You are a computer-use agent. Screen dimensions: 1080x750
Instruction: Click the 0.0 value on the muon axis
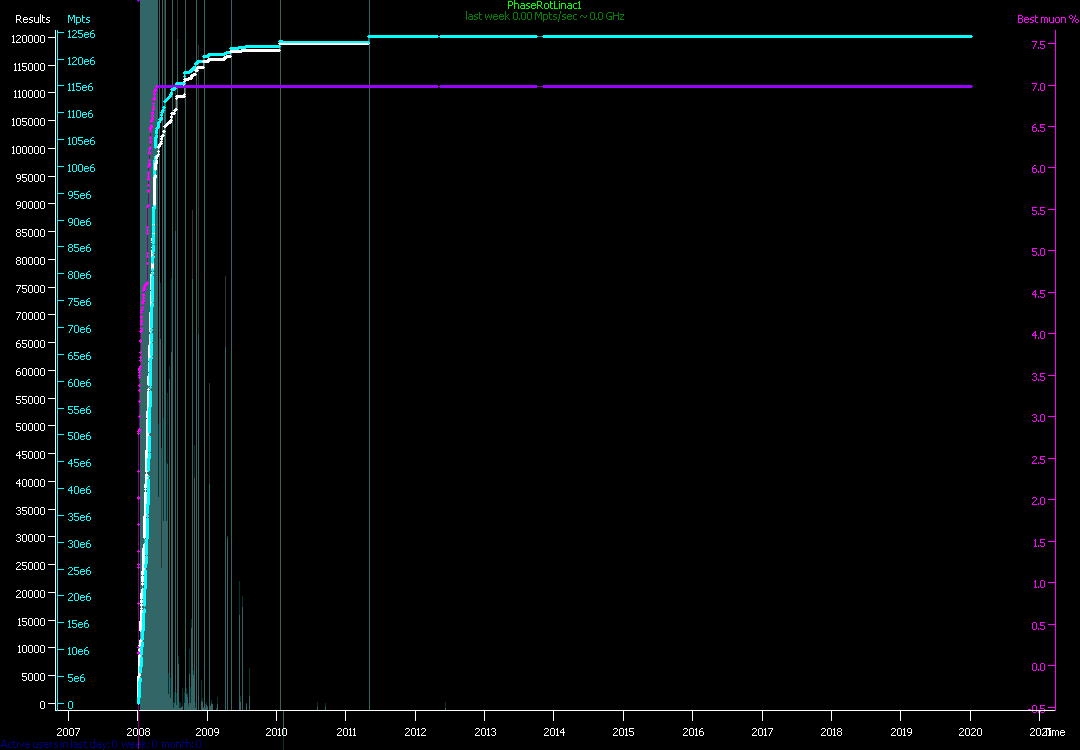tap(1039, 667)
